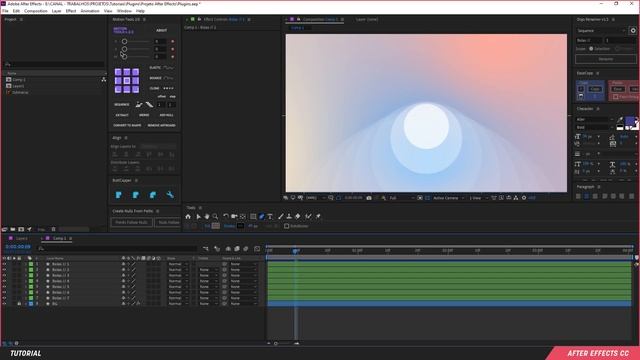Select the Rotation tool
640x360 pixels.
point(226,216)
